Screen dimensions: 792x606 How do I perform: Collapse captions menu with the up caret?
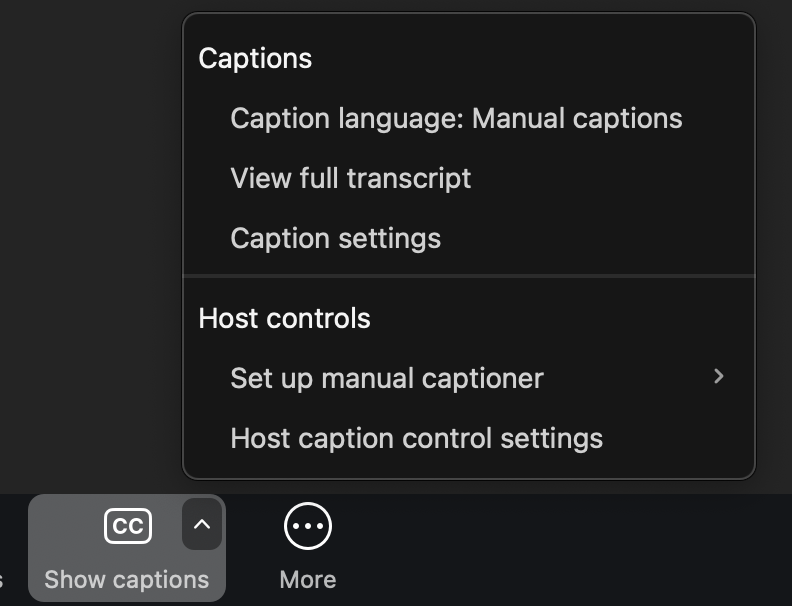pyautogui.click(x=202, y=525)
